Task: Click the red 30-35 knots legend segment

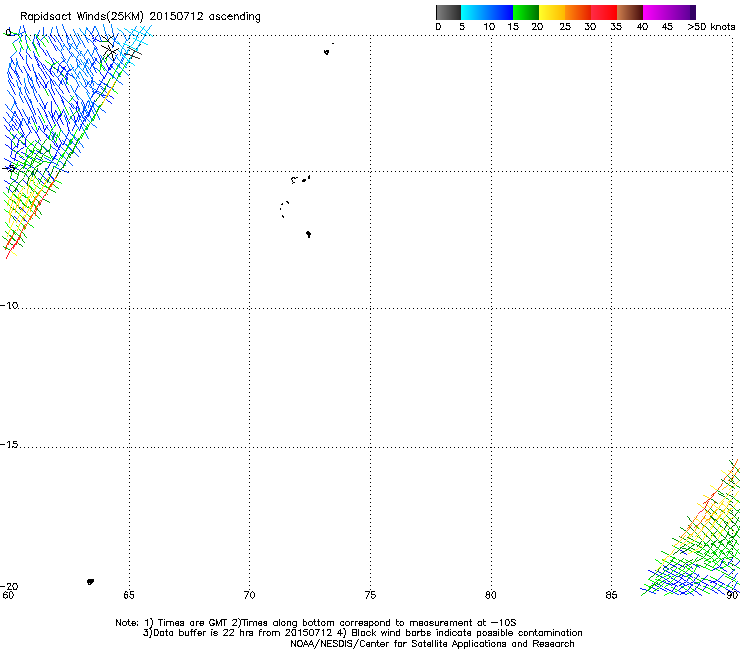Action: click(x=604, y=12)
